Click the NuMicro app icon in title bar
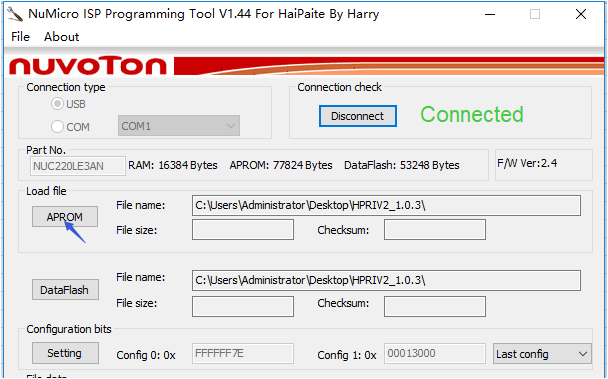608x379 pixels. (x=15, y=14)
